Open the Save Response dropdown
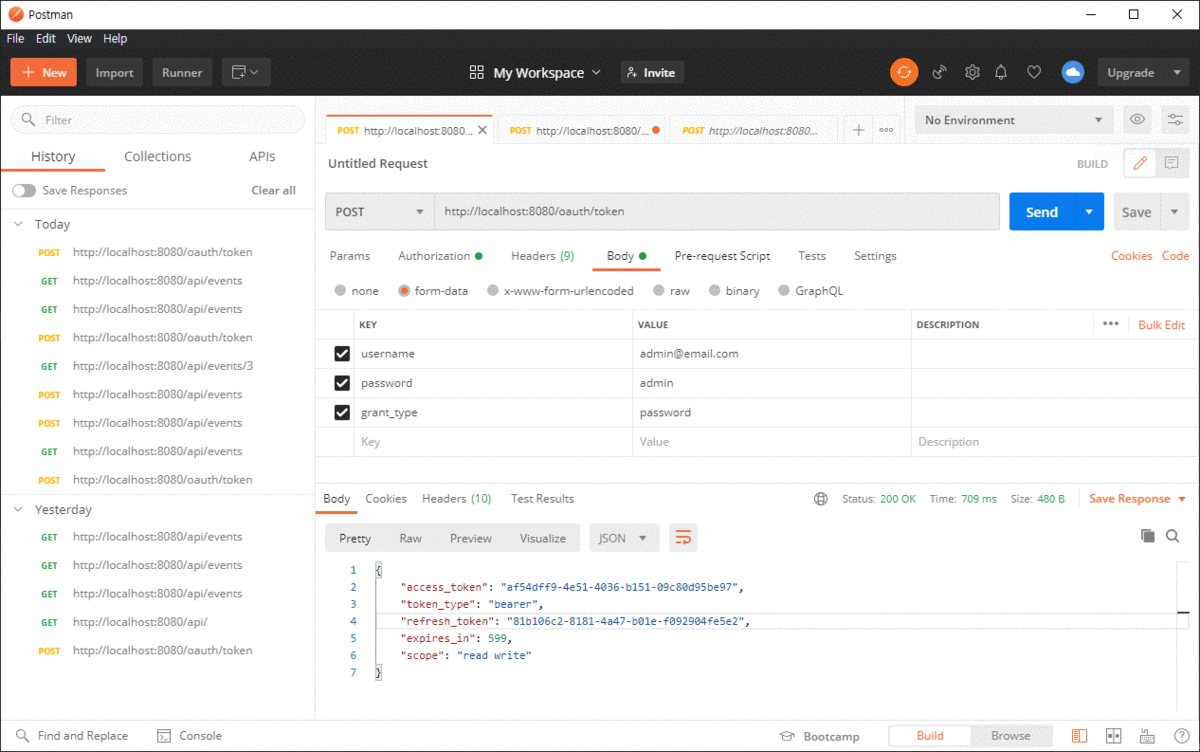The image size is (1200, 752). click(x=1138, y=498)
